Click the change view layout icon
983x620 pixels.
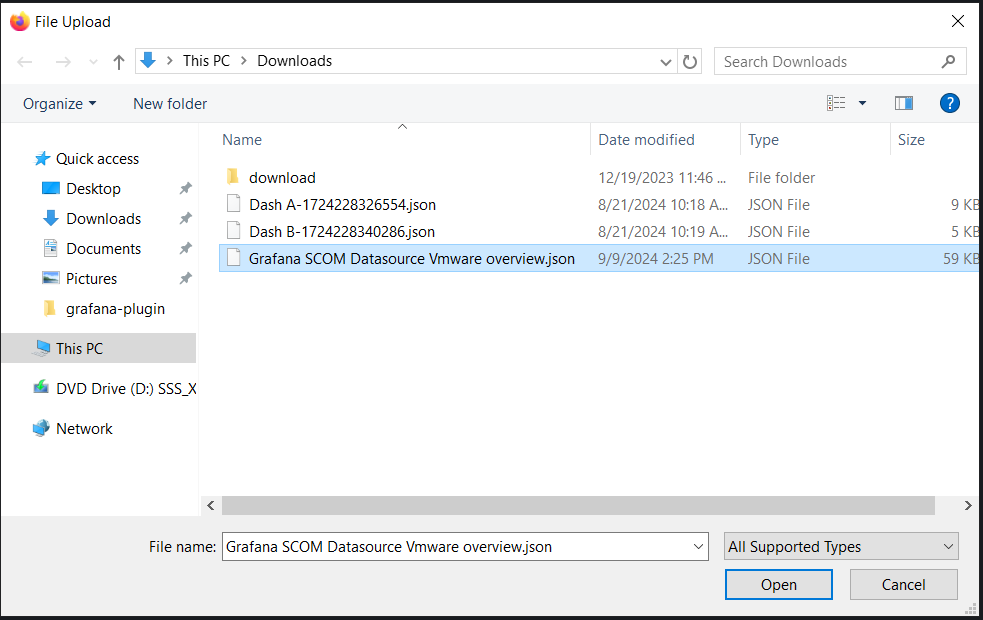836,103
